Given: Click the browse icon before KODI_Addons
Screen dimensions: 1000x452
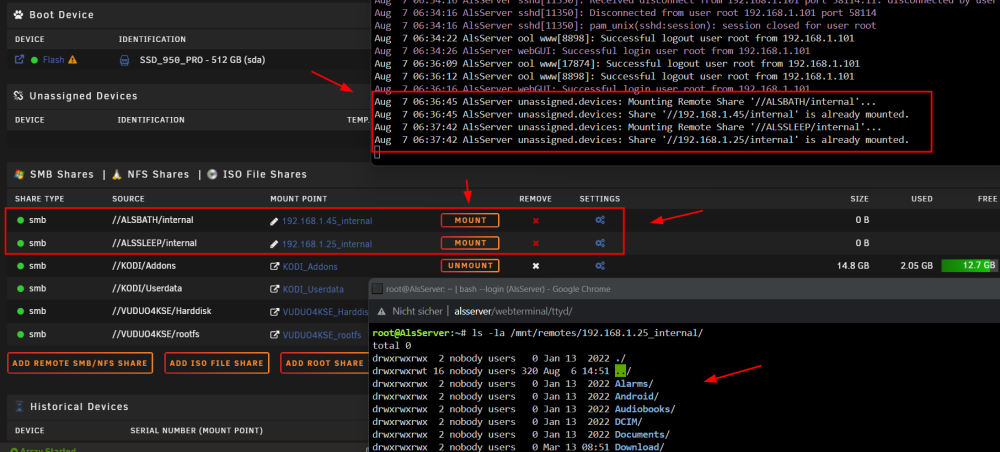Looking at the screenshot, I should [x=275, y=266].
